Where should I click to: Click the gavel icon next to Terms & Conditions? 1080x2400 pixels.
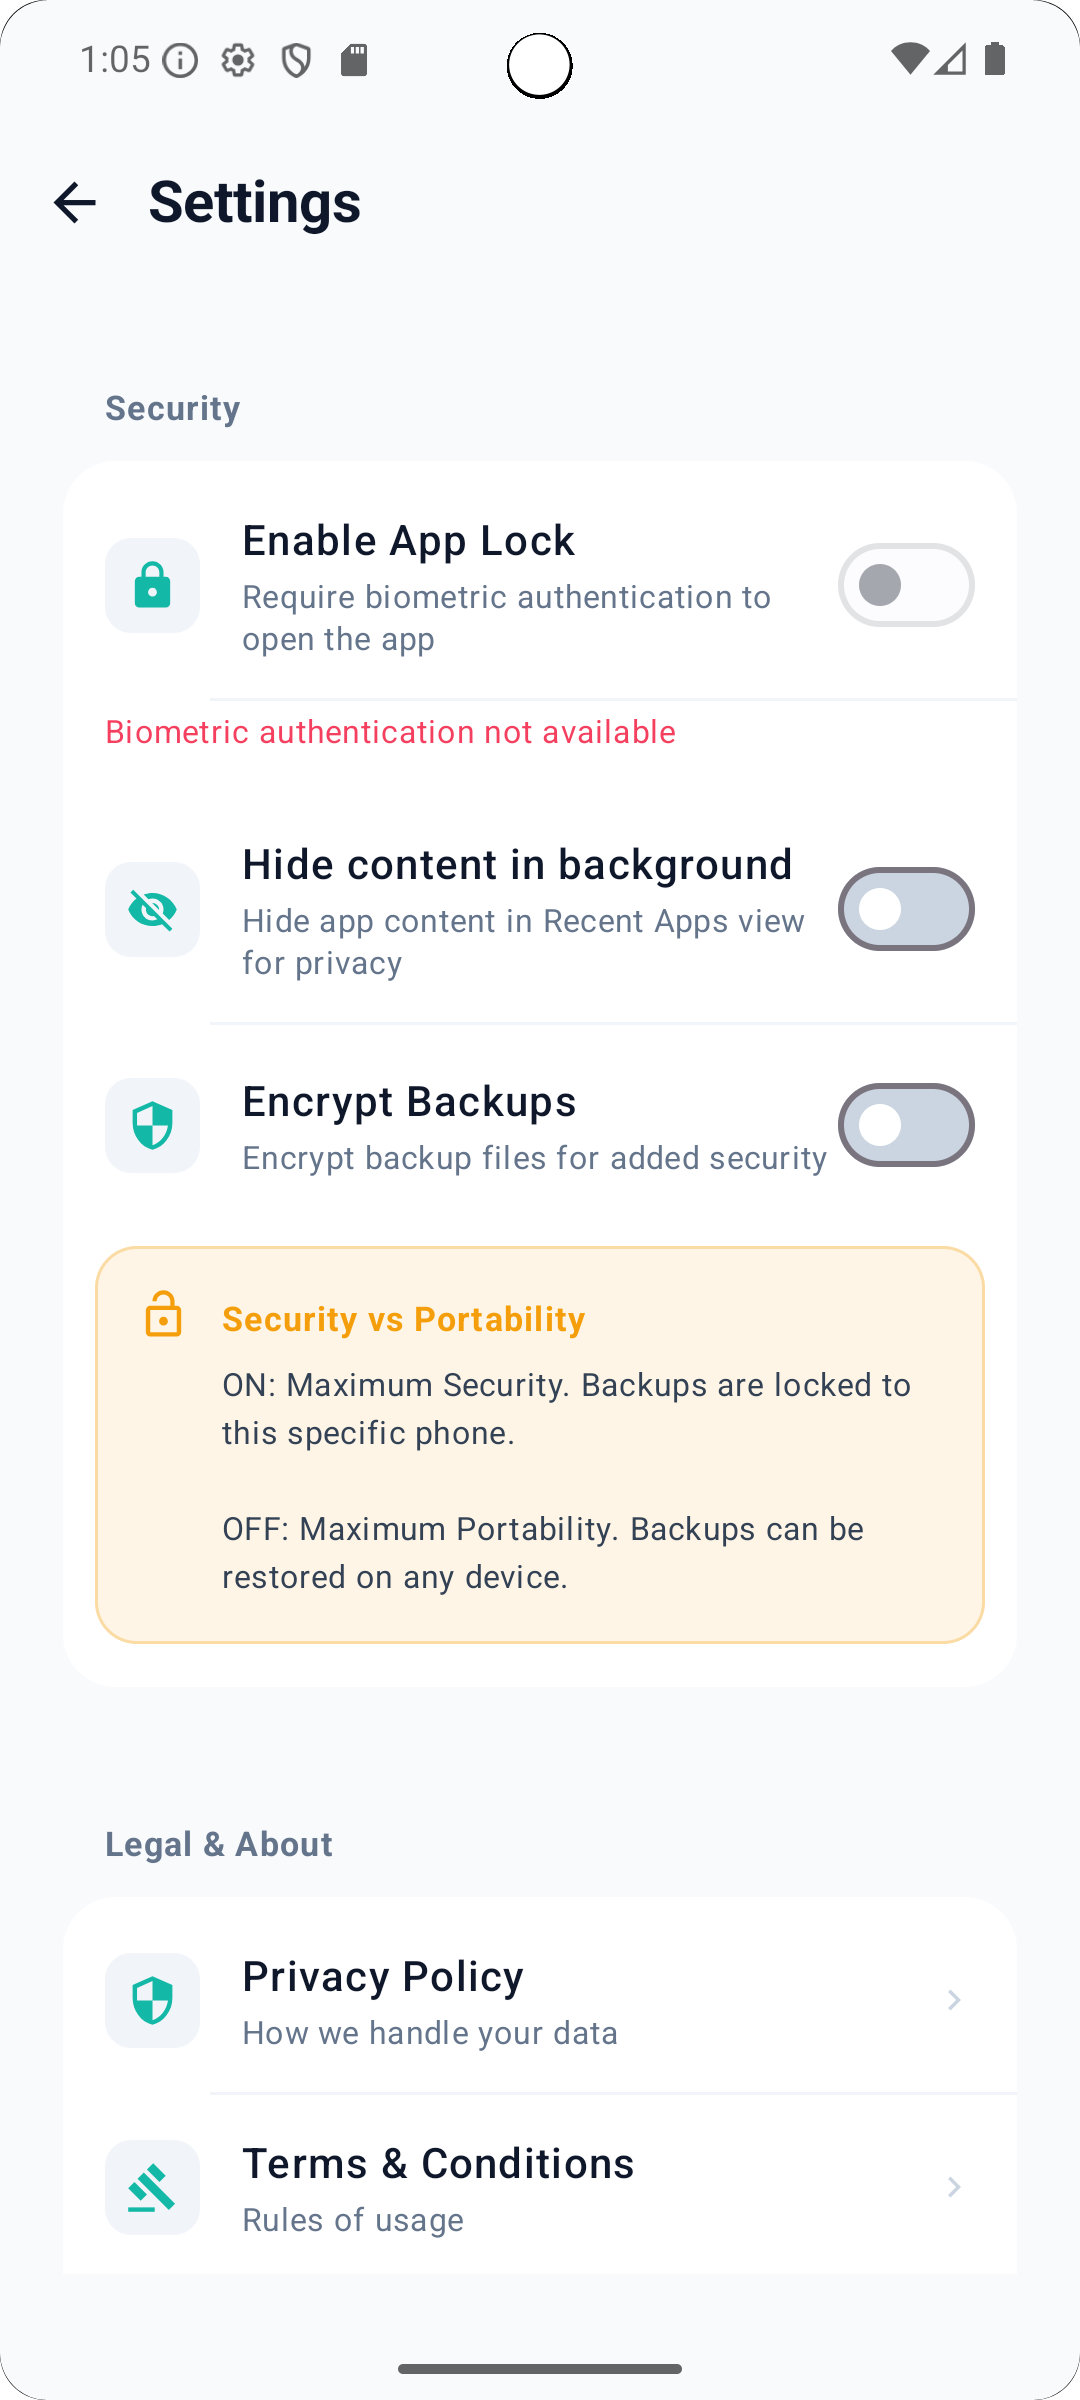[152, 2188]
